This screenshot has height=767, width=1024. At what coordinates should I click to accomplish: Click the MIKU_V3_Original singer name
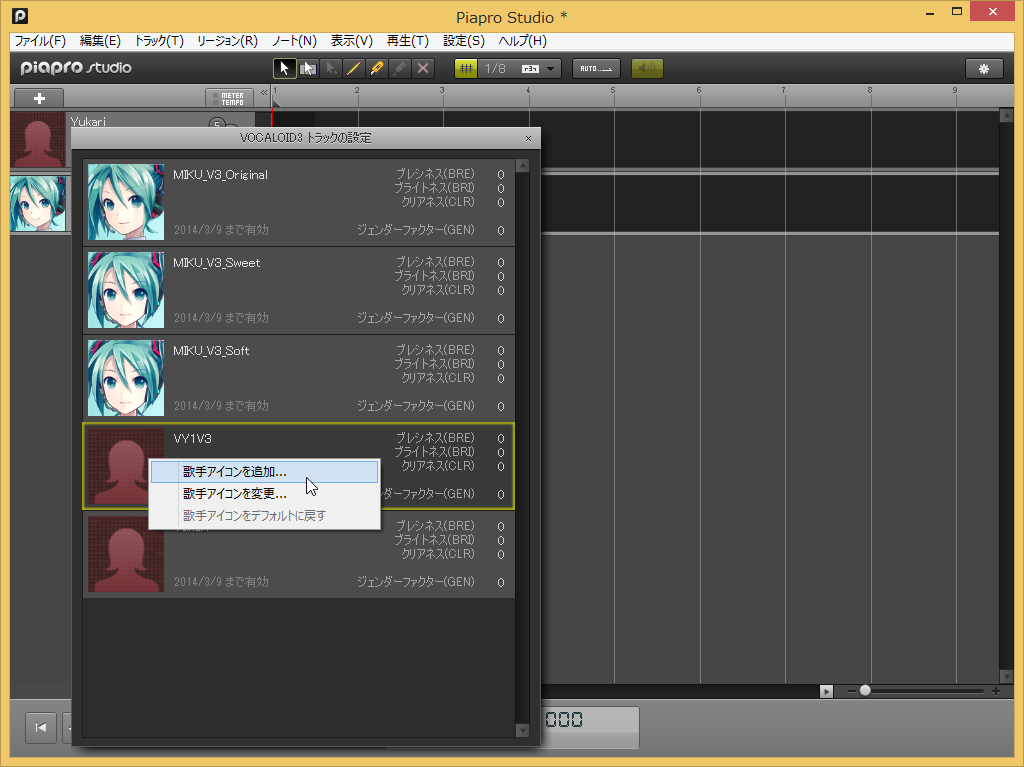pyautogui.click(x=220, y=175)
